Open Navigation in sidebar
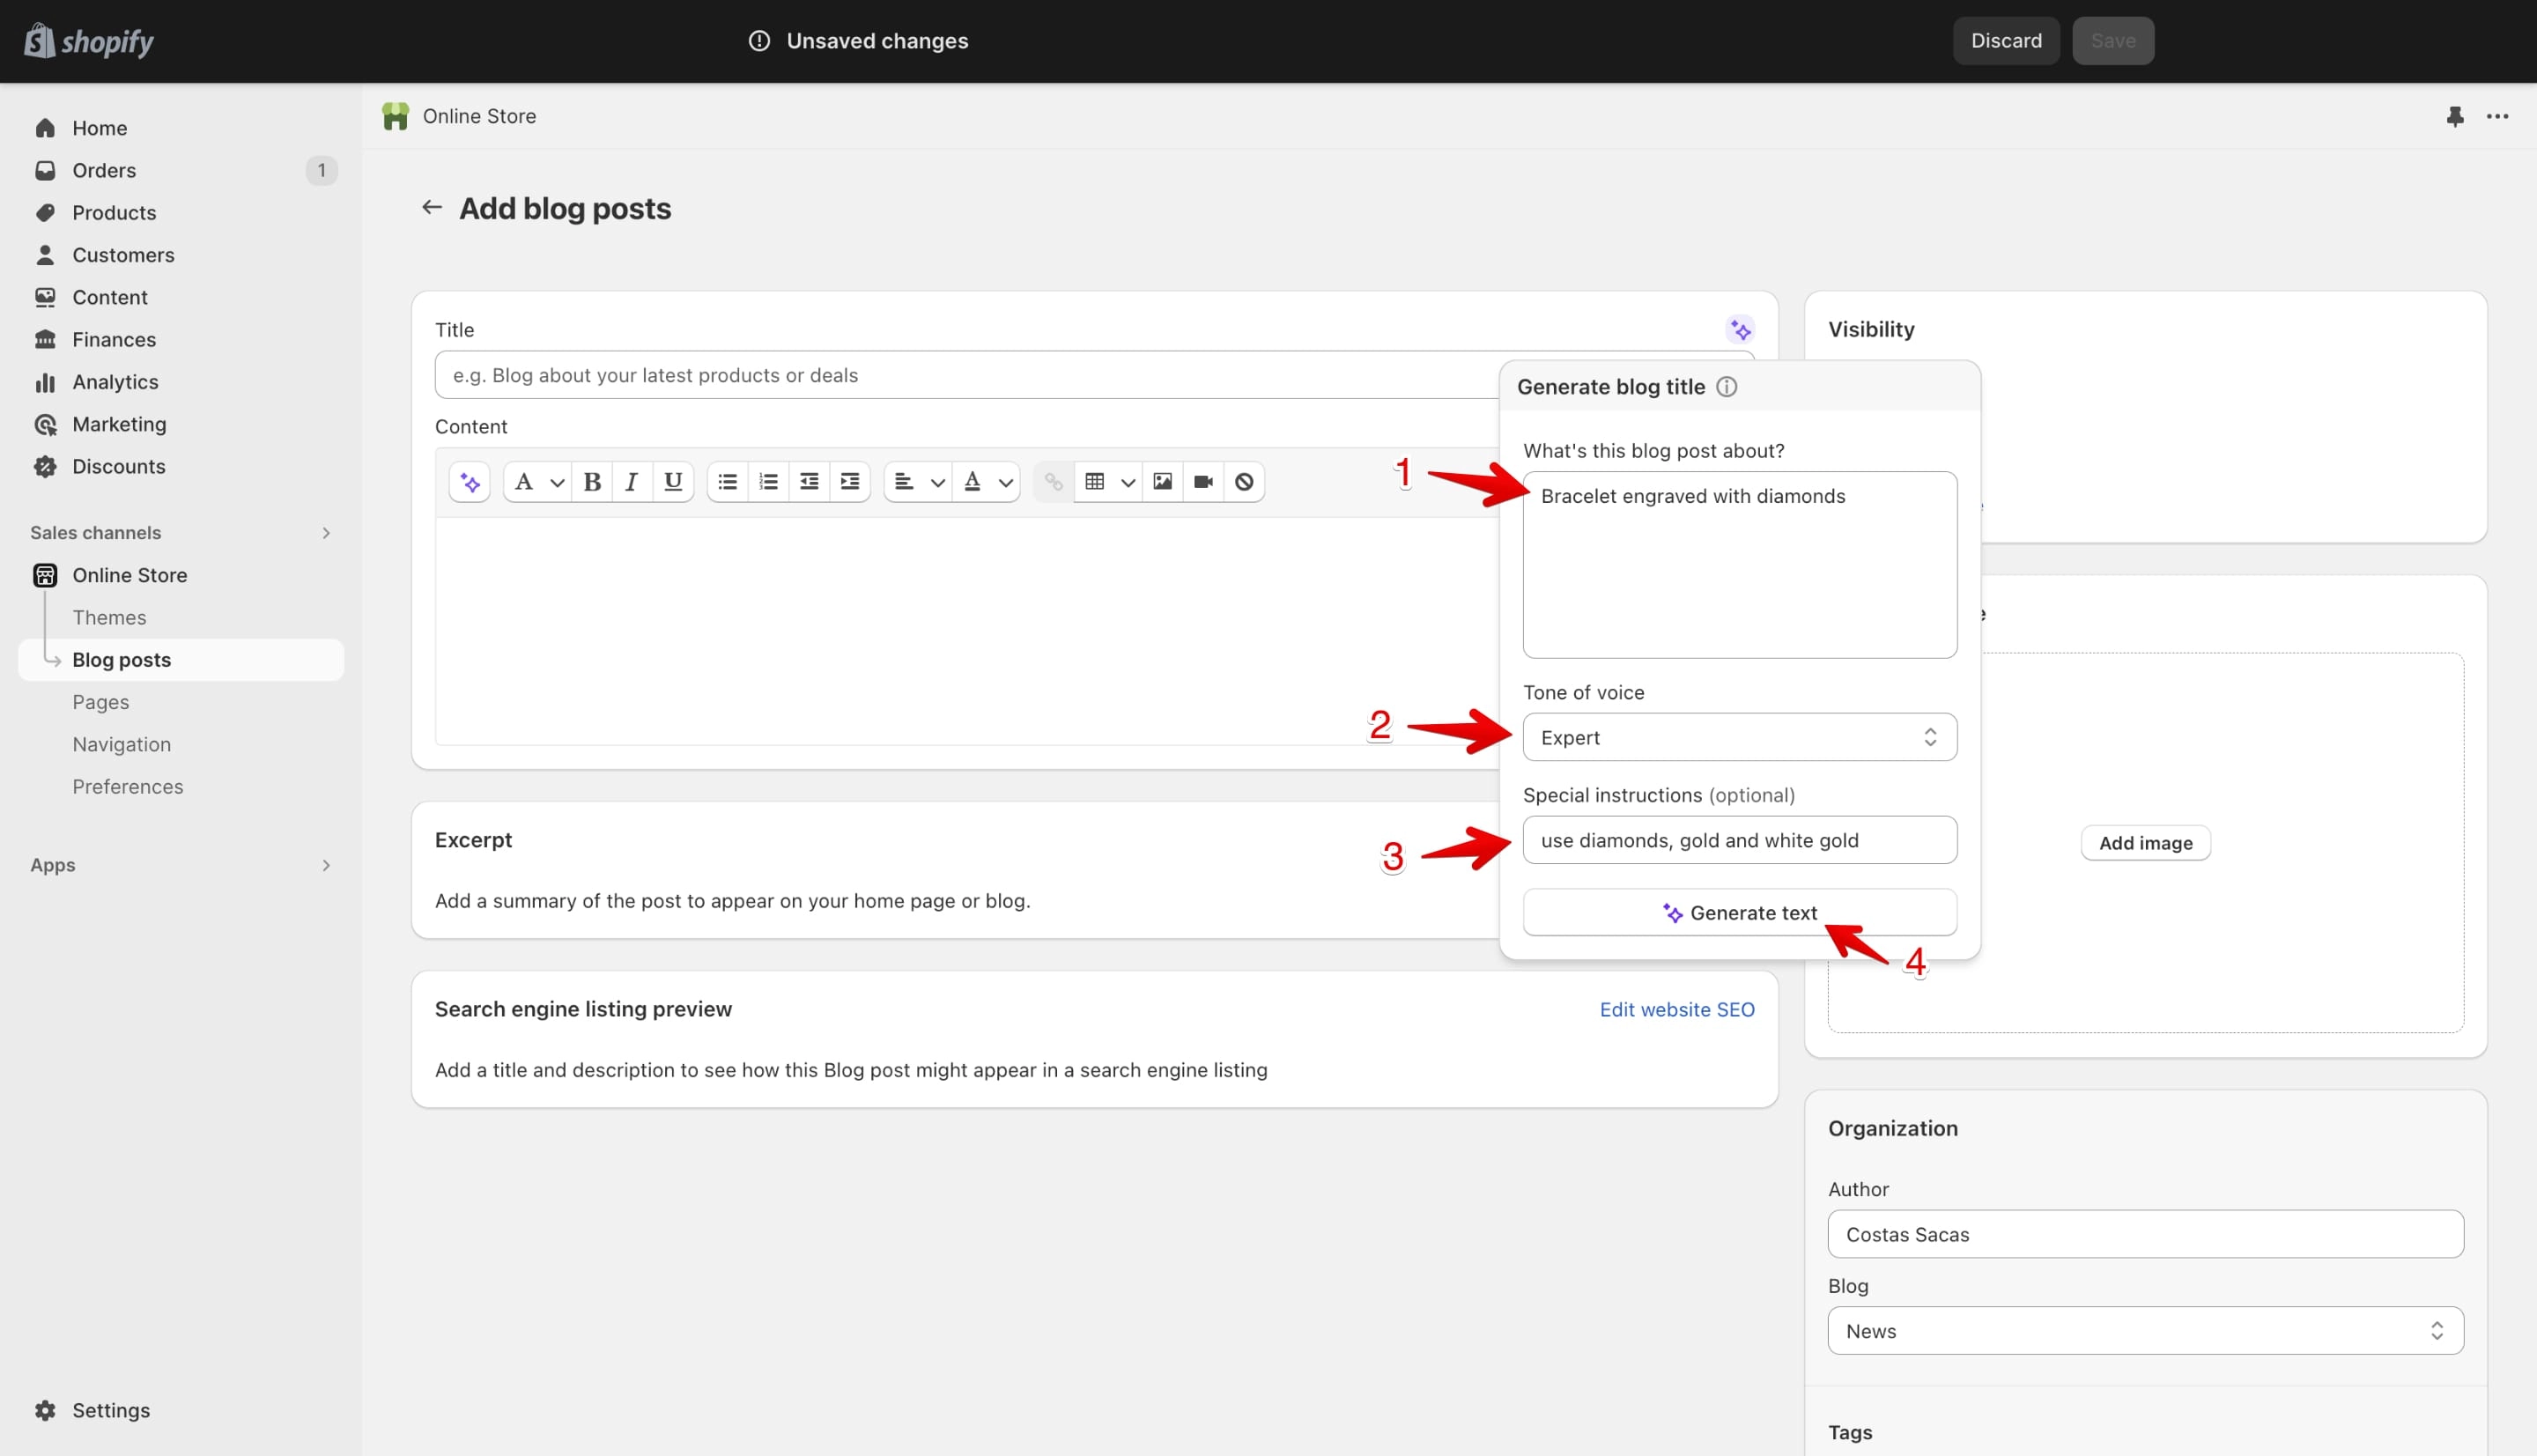2537x1456 pixels. (121, 744)
